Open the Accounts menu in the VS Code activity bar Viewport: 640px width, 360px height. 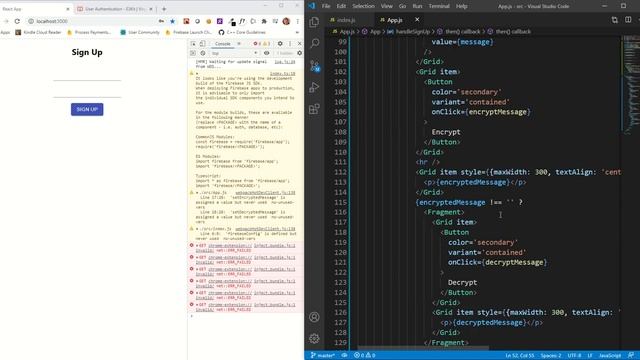pos(314,317)
